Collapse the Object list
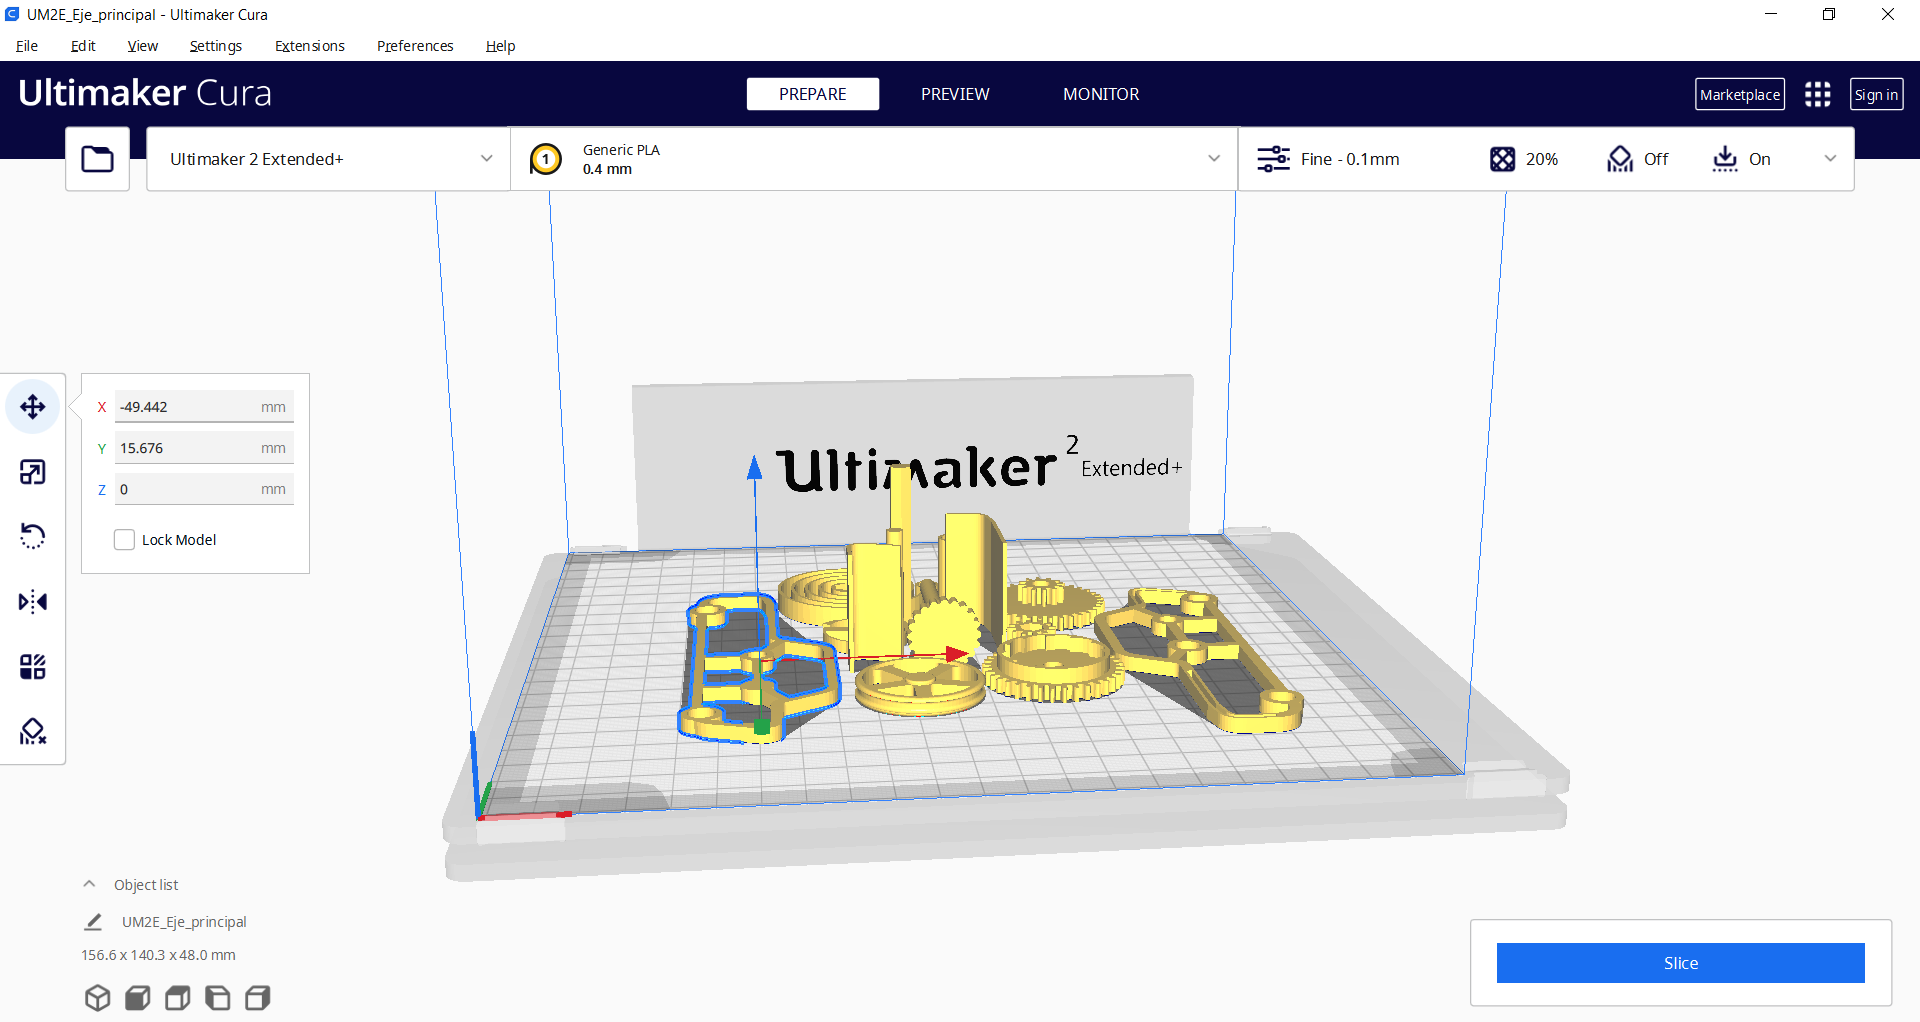 pos(90,885)
